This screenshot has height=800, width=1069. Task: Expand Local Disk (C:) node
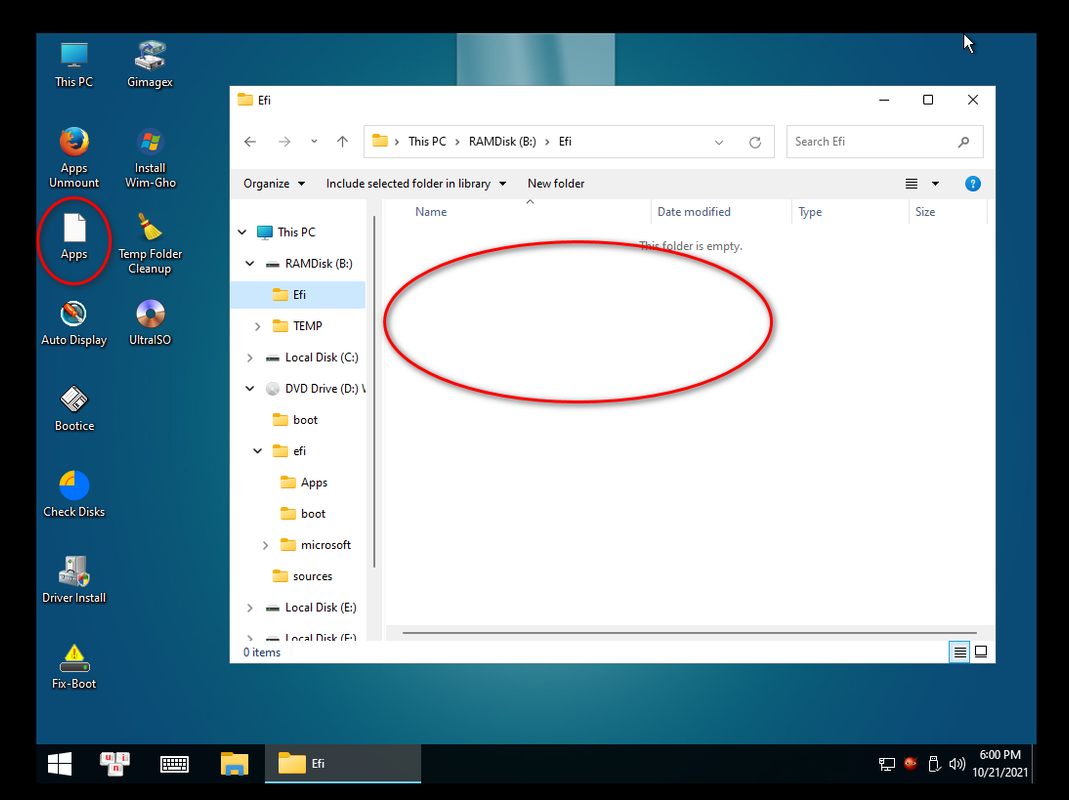pos(250,358)
